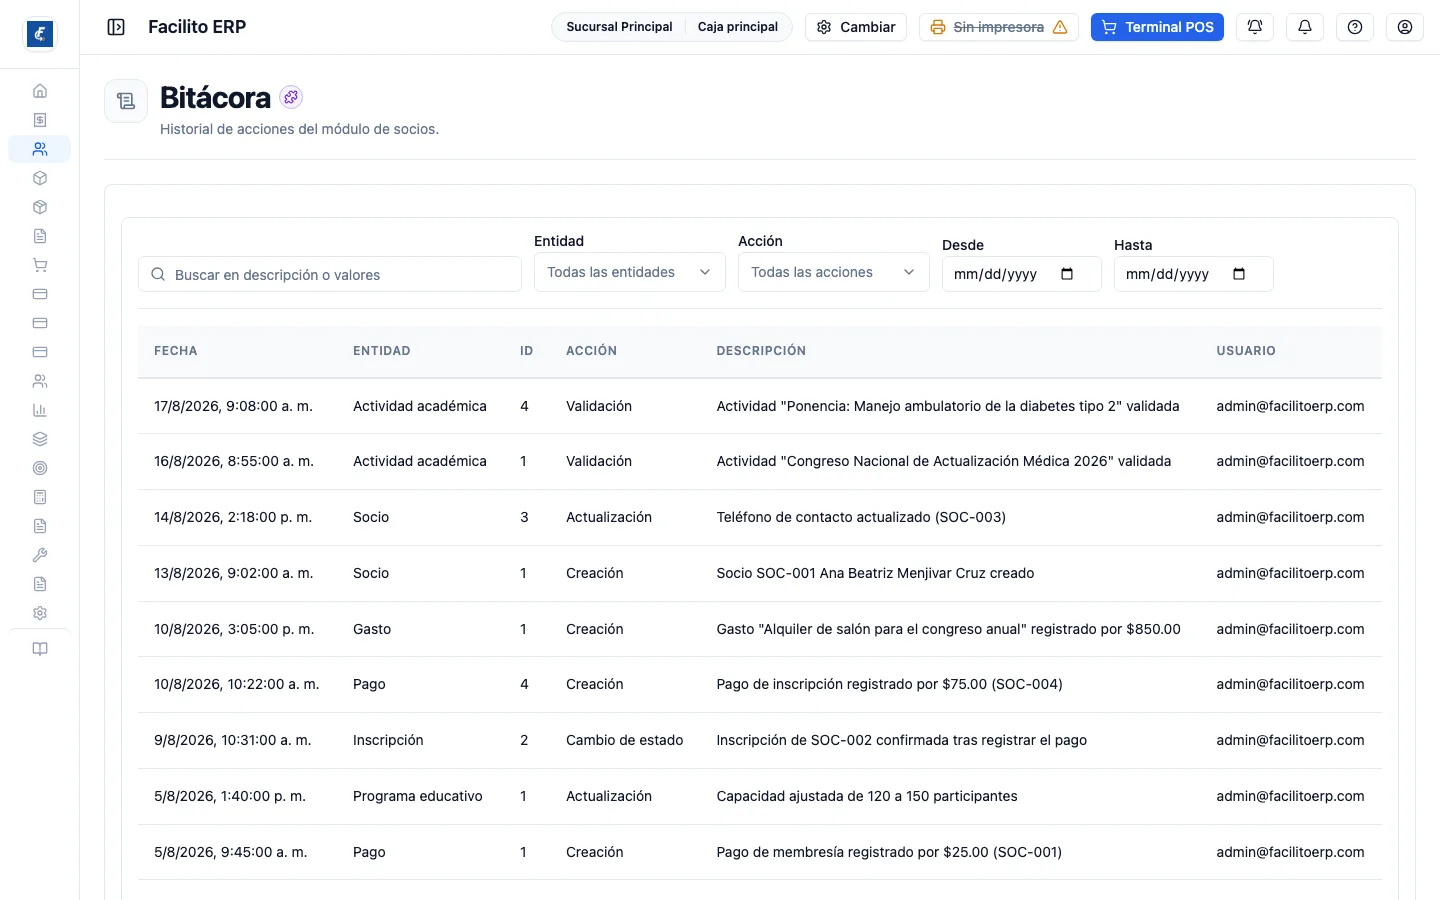
Task: Open the stacked layers icon in the sidebar
Action: [40, 439]
